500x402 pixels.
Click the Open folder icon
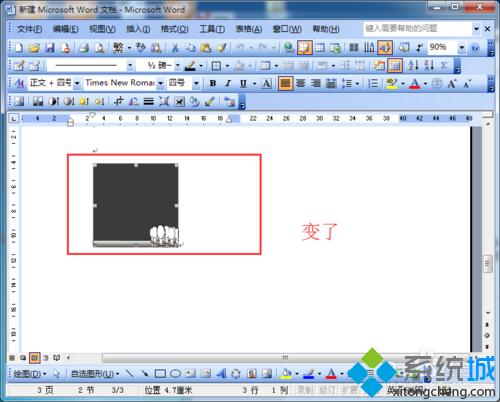click(x=34, y=48)
